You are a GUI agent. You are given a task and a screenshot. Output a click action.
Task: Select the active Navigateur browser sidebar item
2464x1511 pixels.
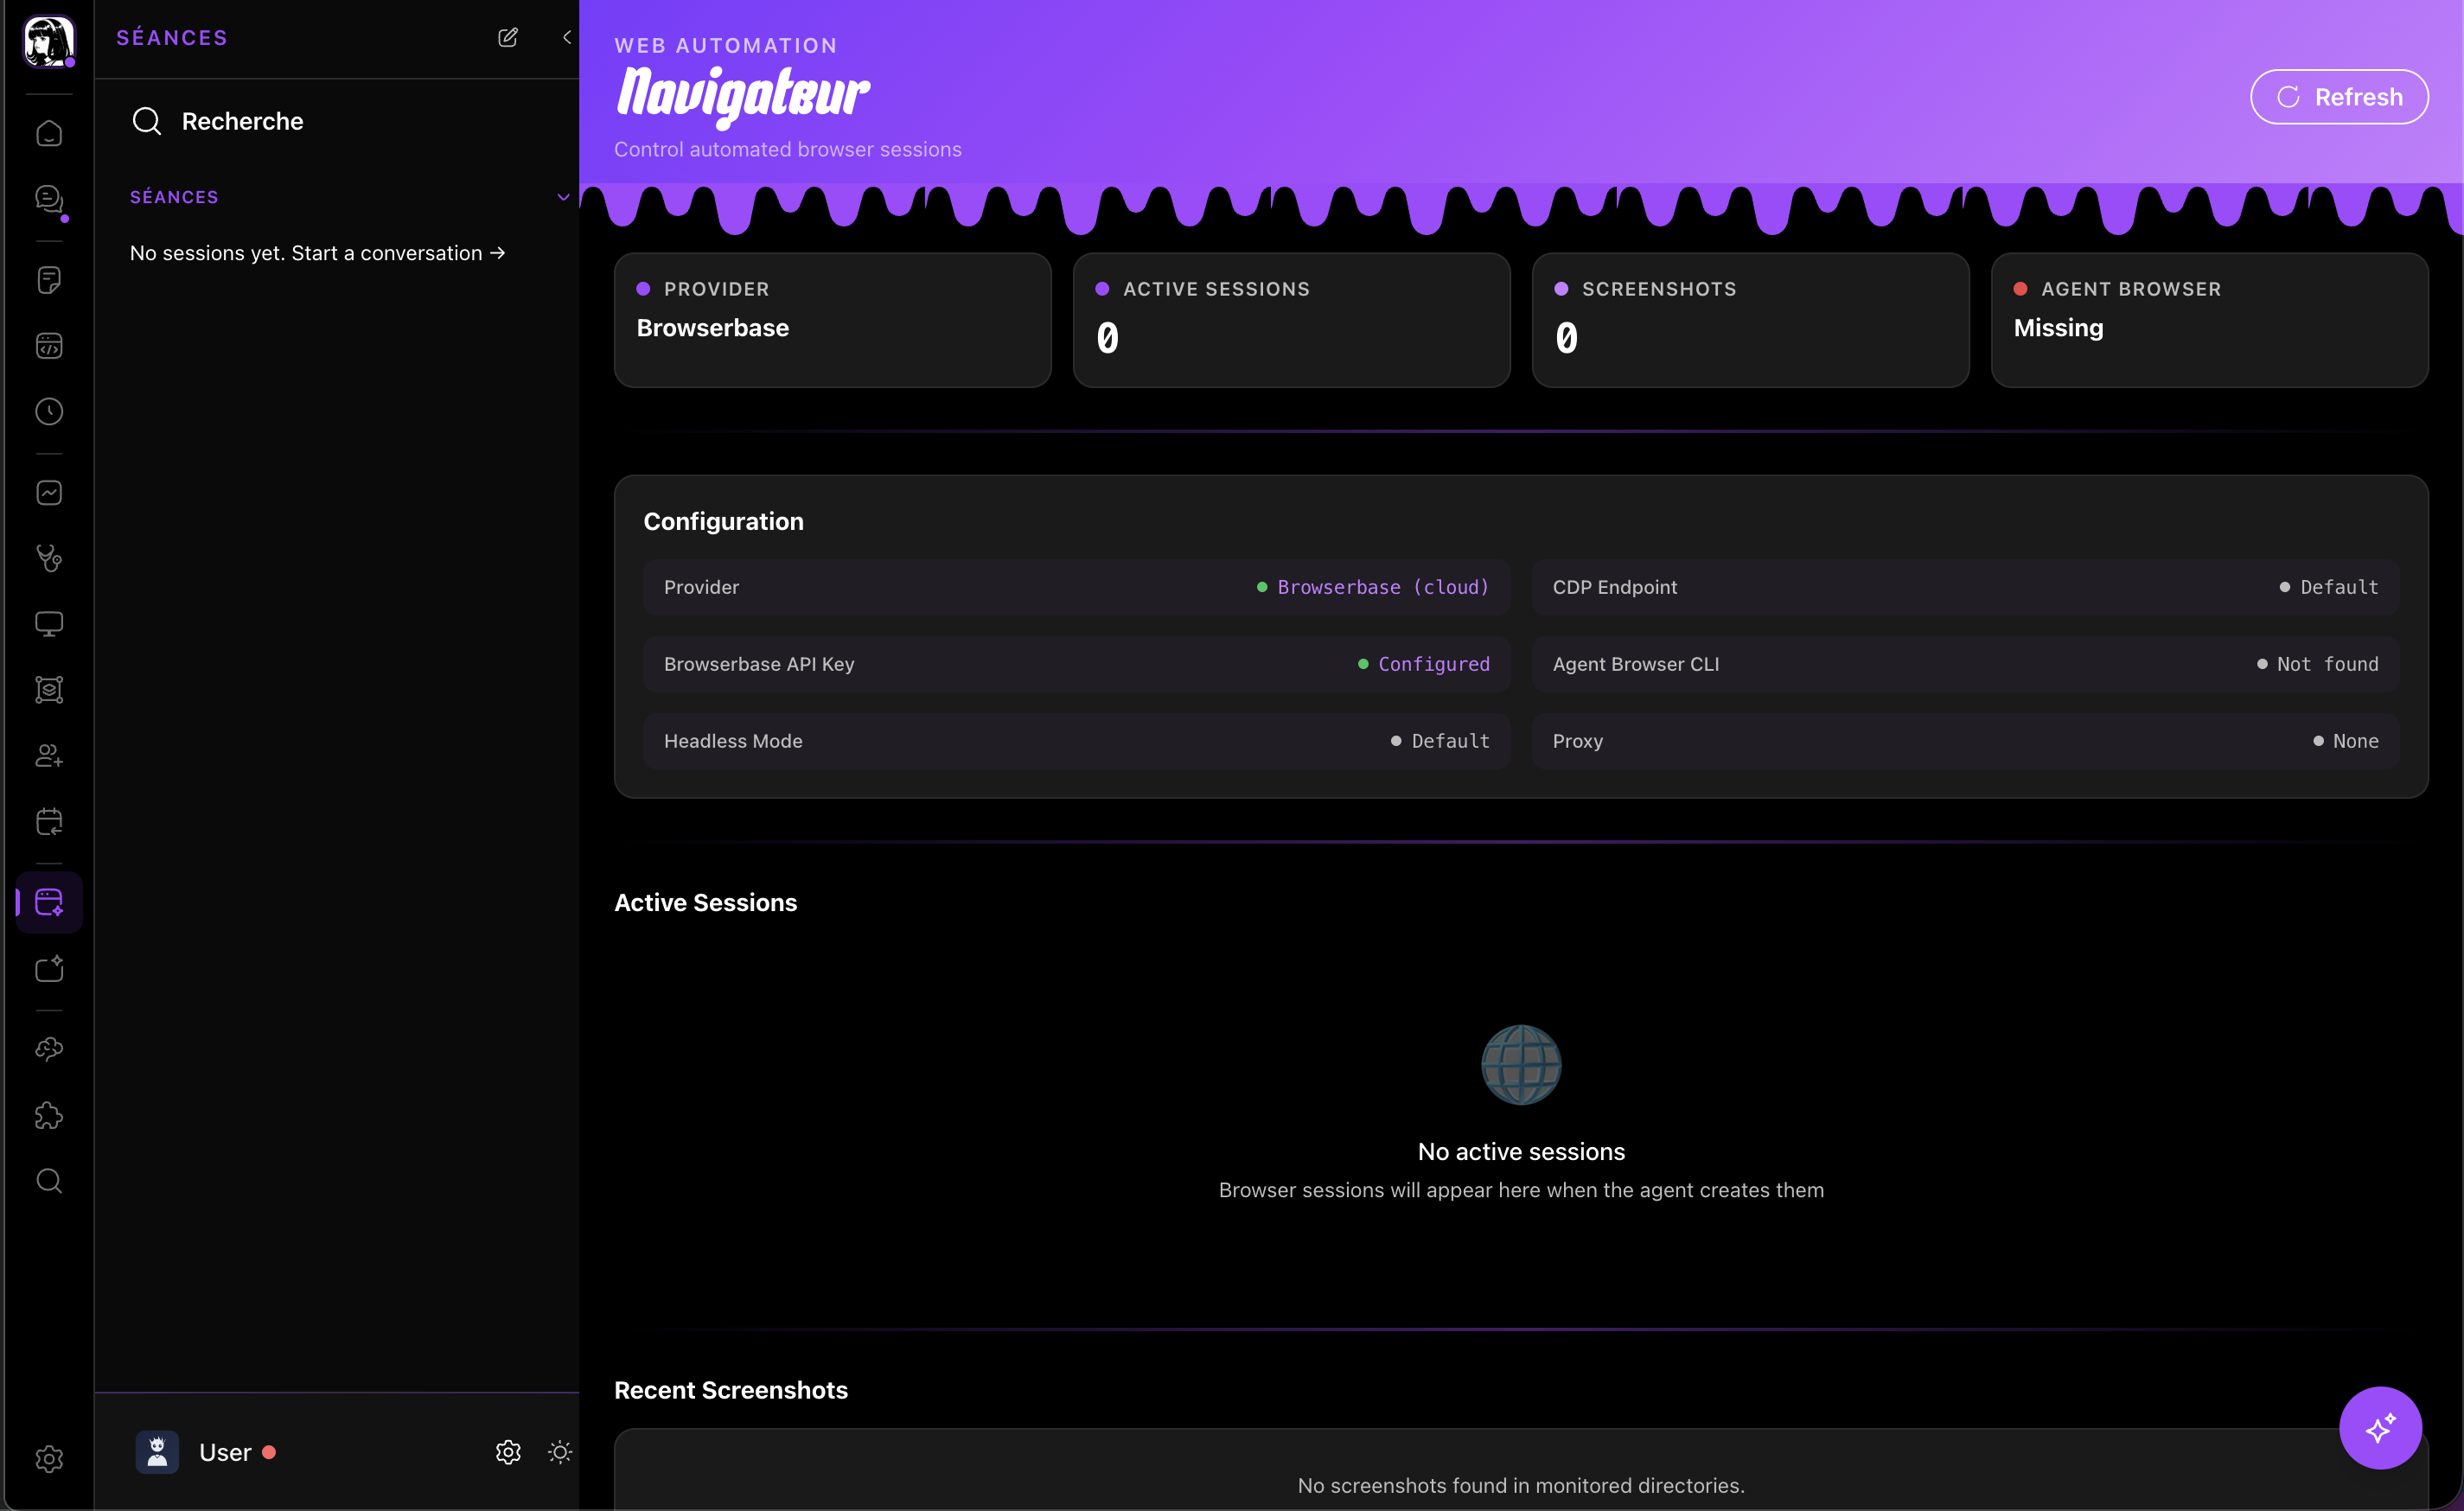point(49,902)
